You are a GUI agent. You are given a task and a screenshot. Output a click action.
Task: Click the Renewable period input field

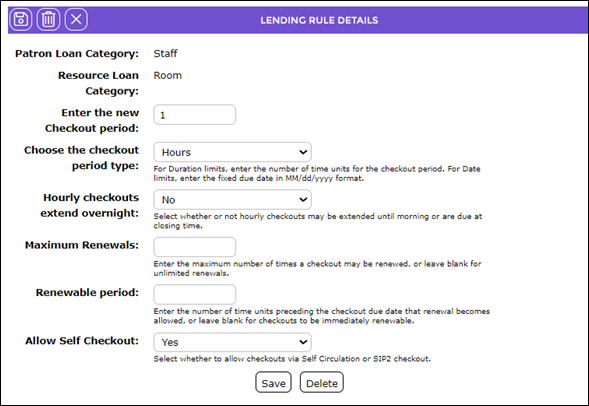click(x=195, y=294)
